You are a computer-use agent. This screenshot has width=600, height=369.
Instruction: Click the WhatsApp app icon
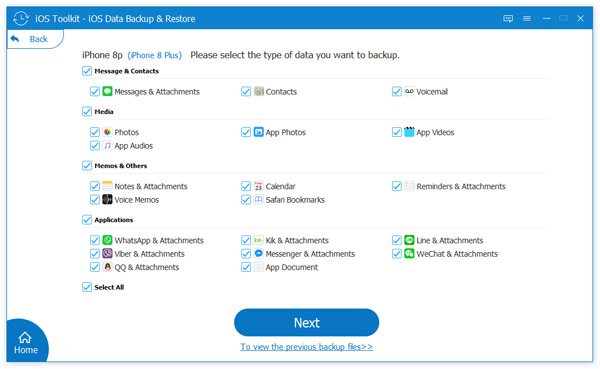click(x=108, y=240)
